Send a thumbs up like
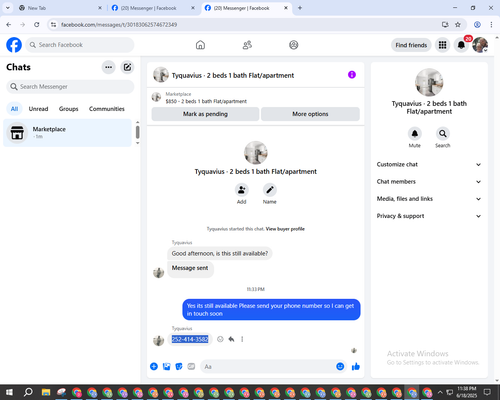 point(356,367)
